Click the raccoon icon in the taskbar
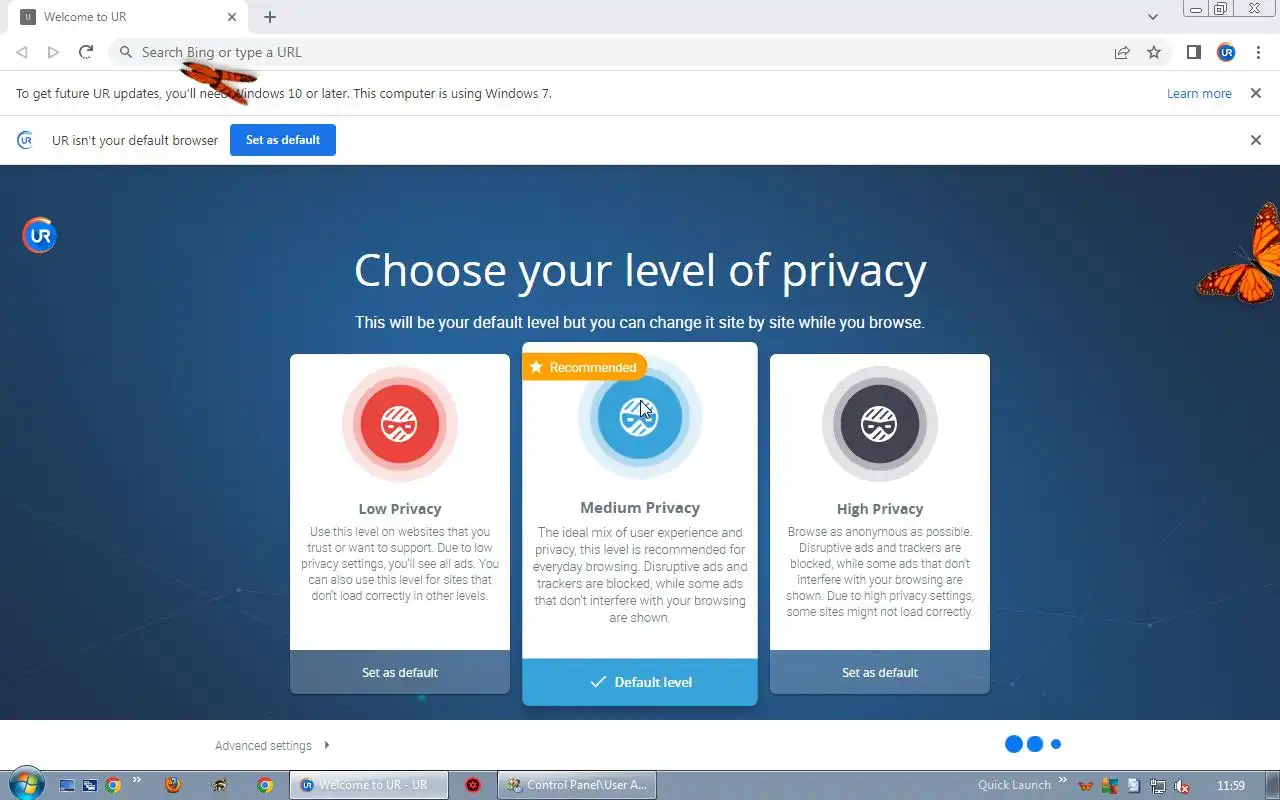This screenshot has width=1280, height=800. point(219,785)
